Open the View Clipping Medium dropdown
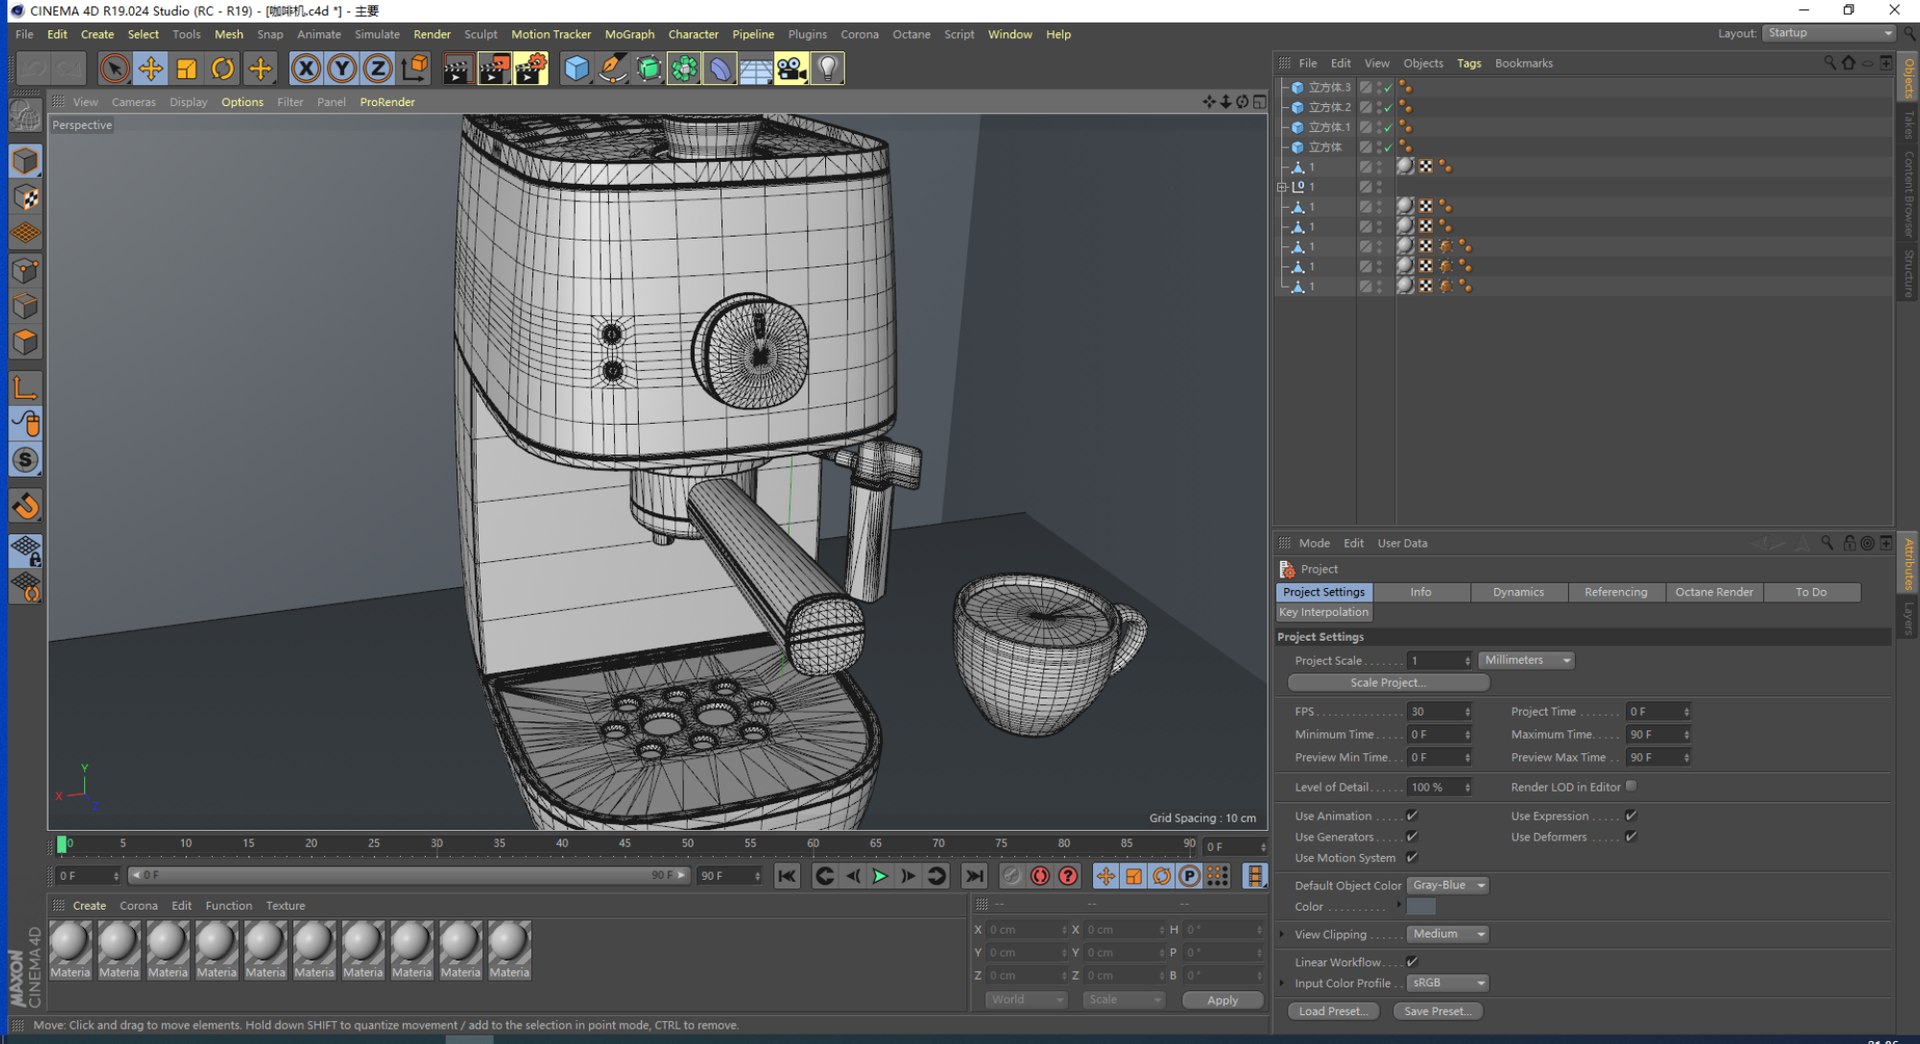Screen dimensions: 1920x1044 [1447, 934]
